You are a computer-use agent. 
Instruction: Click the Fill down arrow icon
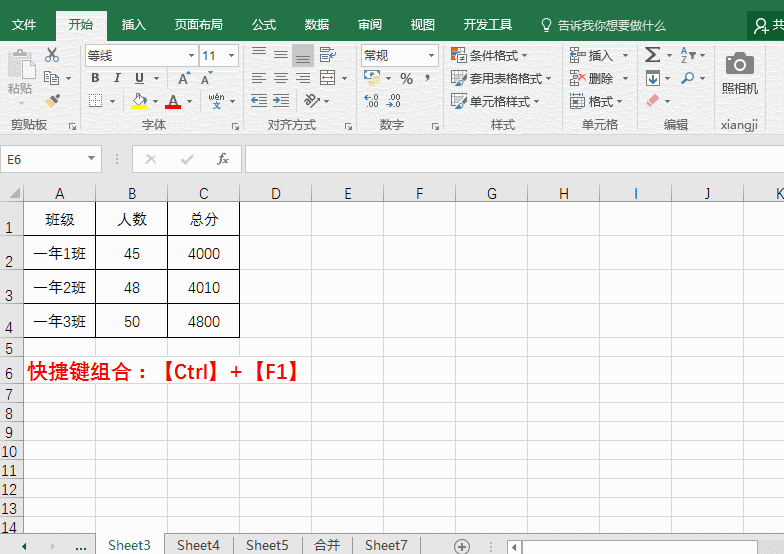point(653,78)
